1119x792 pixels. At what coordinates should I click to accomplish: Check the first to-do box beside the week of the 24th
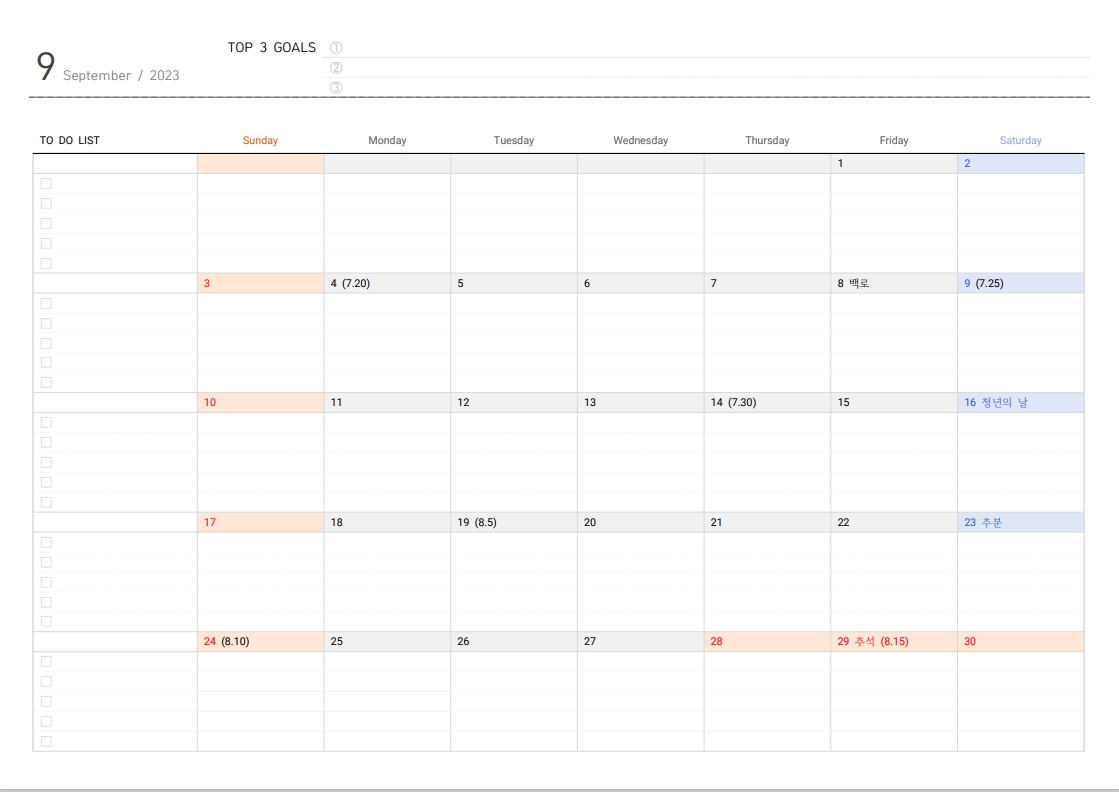(46, 661)
